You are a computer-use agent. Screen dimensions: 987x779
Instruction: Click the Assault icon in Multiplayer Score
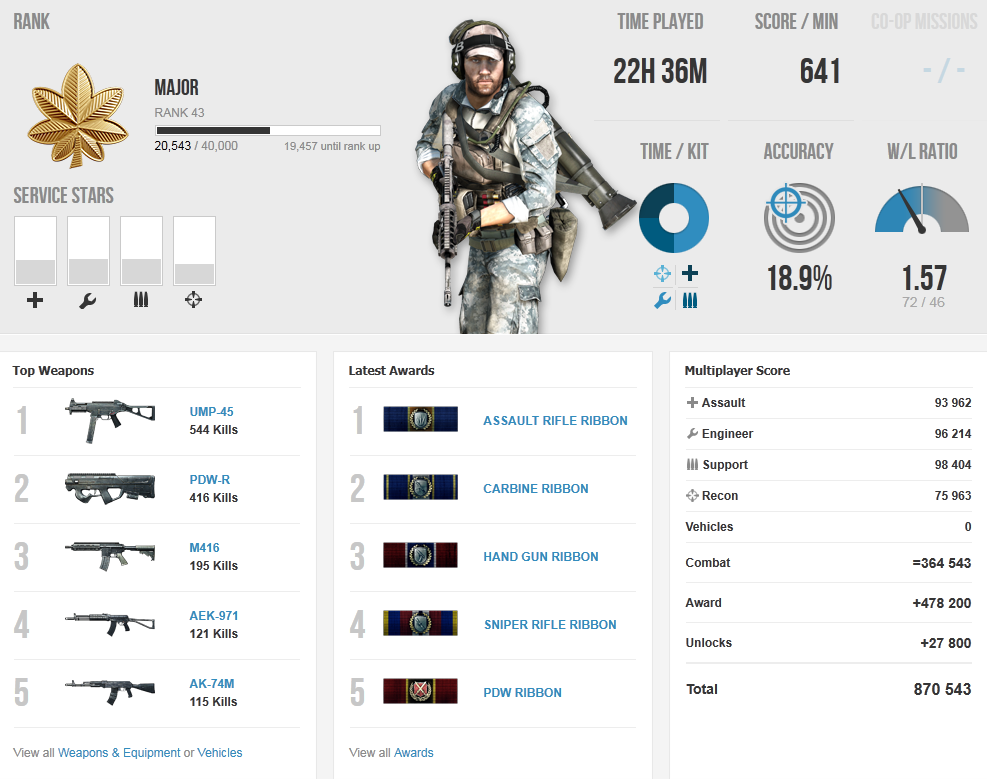coord(692,403)
